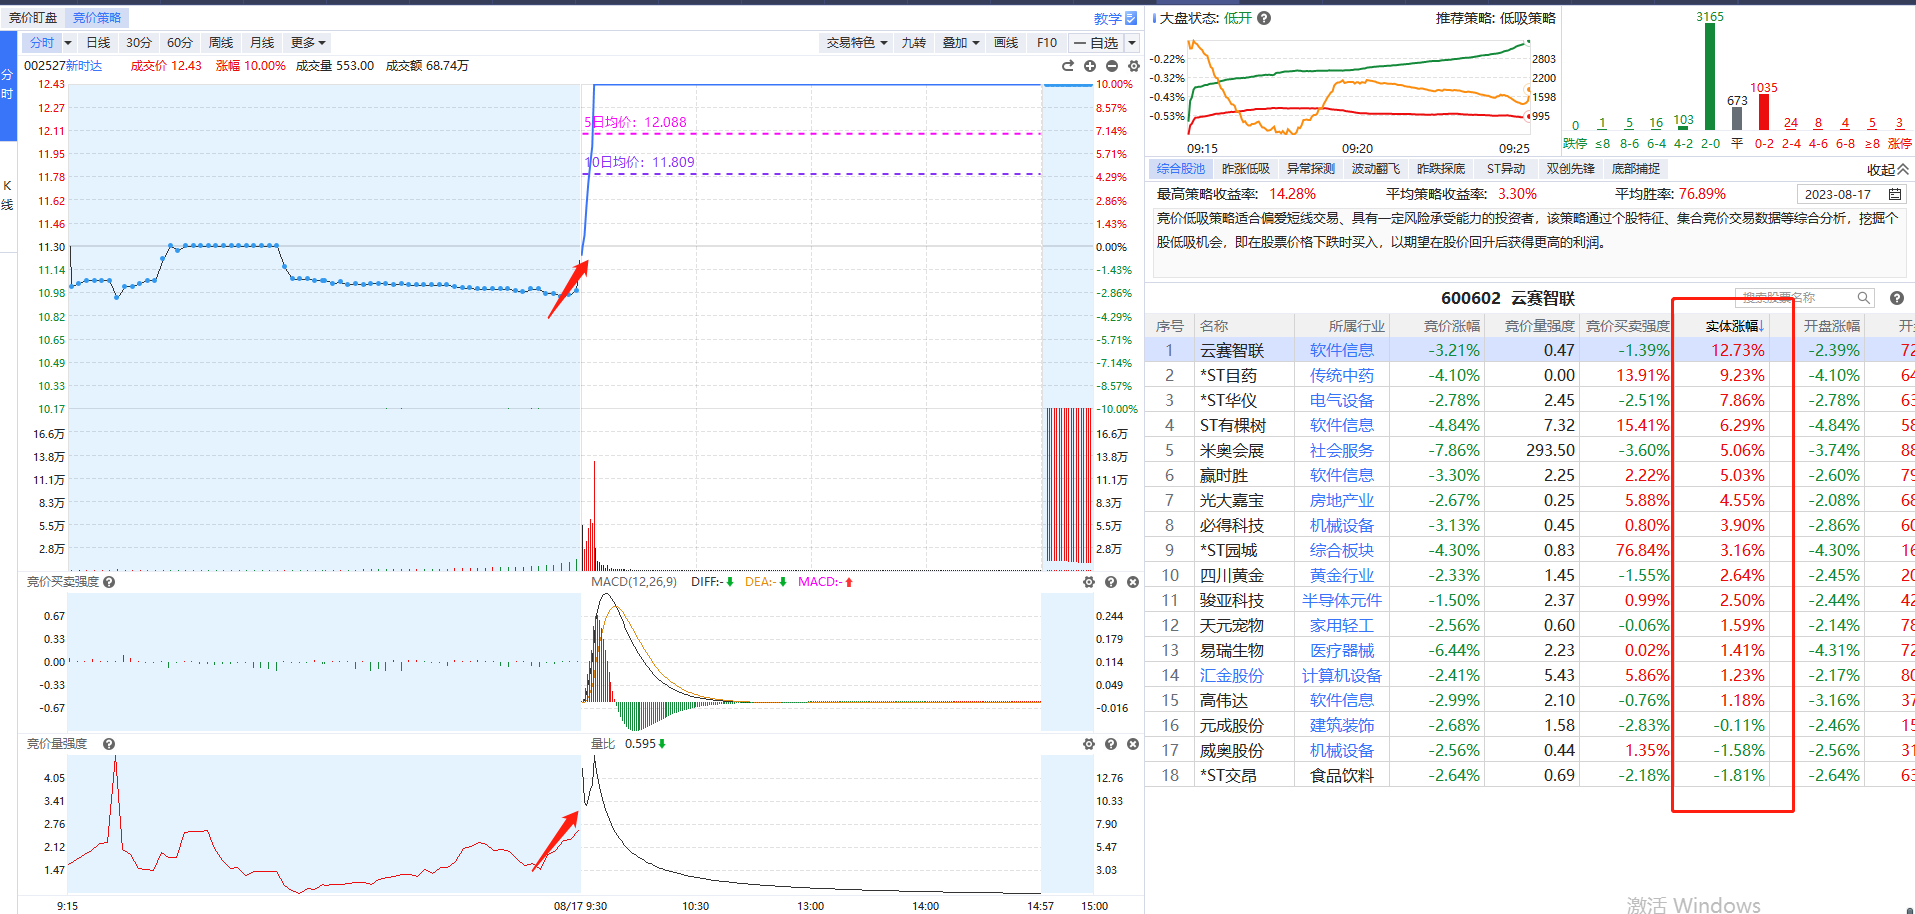Select 波动翻飞 strategy tab
This screenshot has height=914, width=1916.
click(x=1376, y=169)
